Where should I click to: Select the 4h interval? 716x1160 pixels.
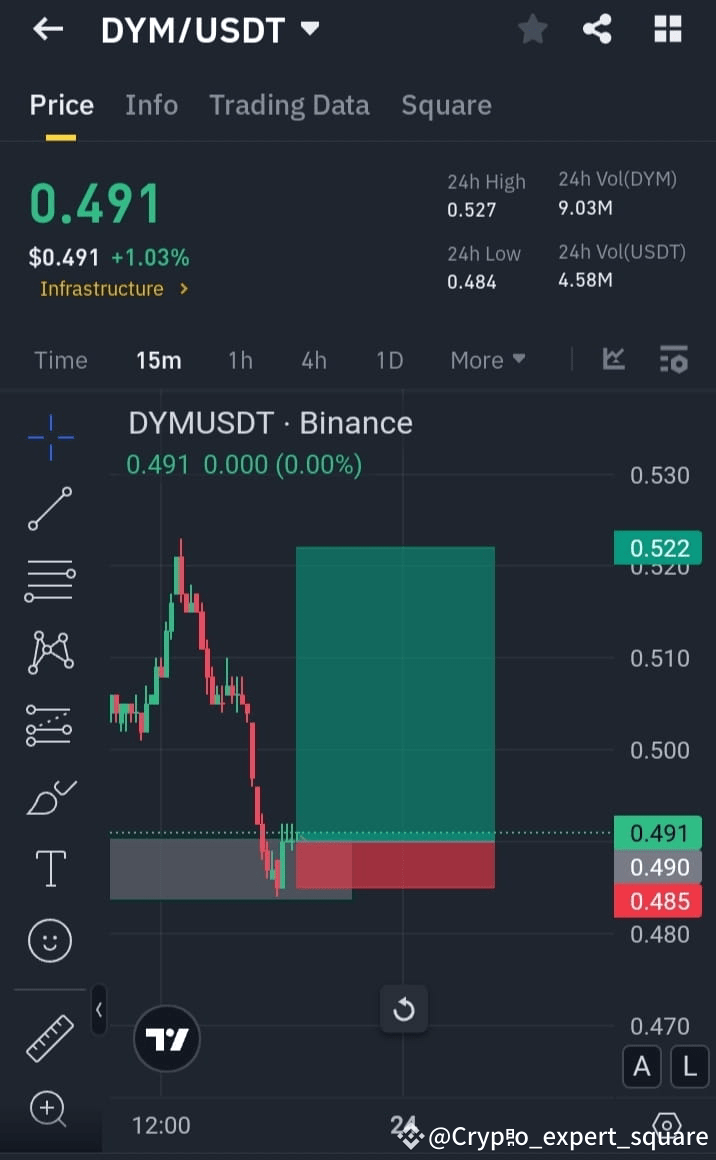[x=314, y=360]
